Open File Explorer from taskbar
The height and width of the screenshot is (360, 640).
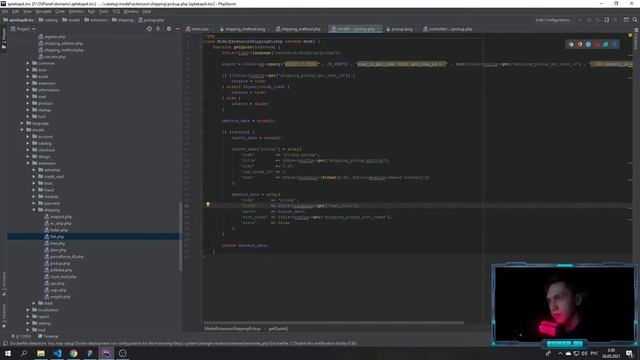coord(41,353)
